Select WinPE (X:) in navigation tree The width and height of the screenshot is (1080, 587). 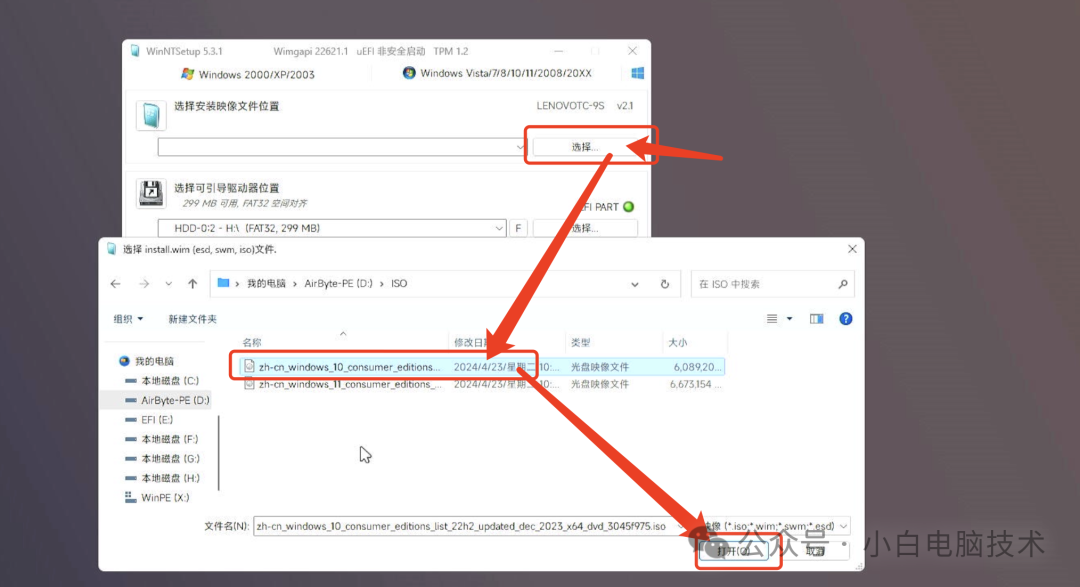click(157, 497)
